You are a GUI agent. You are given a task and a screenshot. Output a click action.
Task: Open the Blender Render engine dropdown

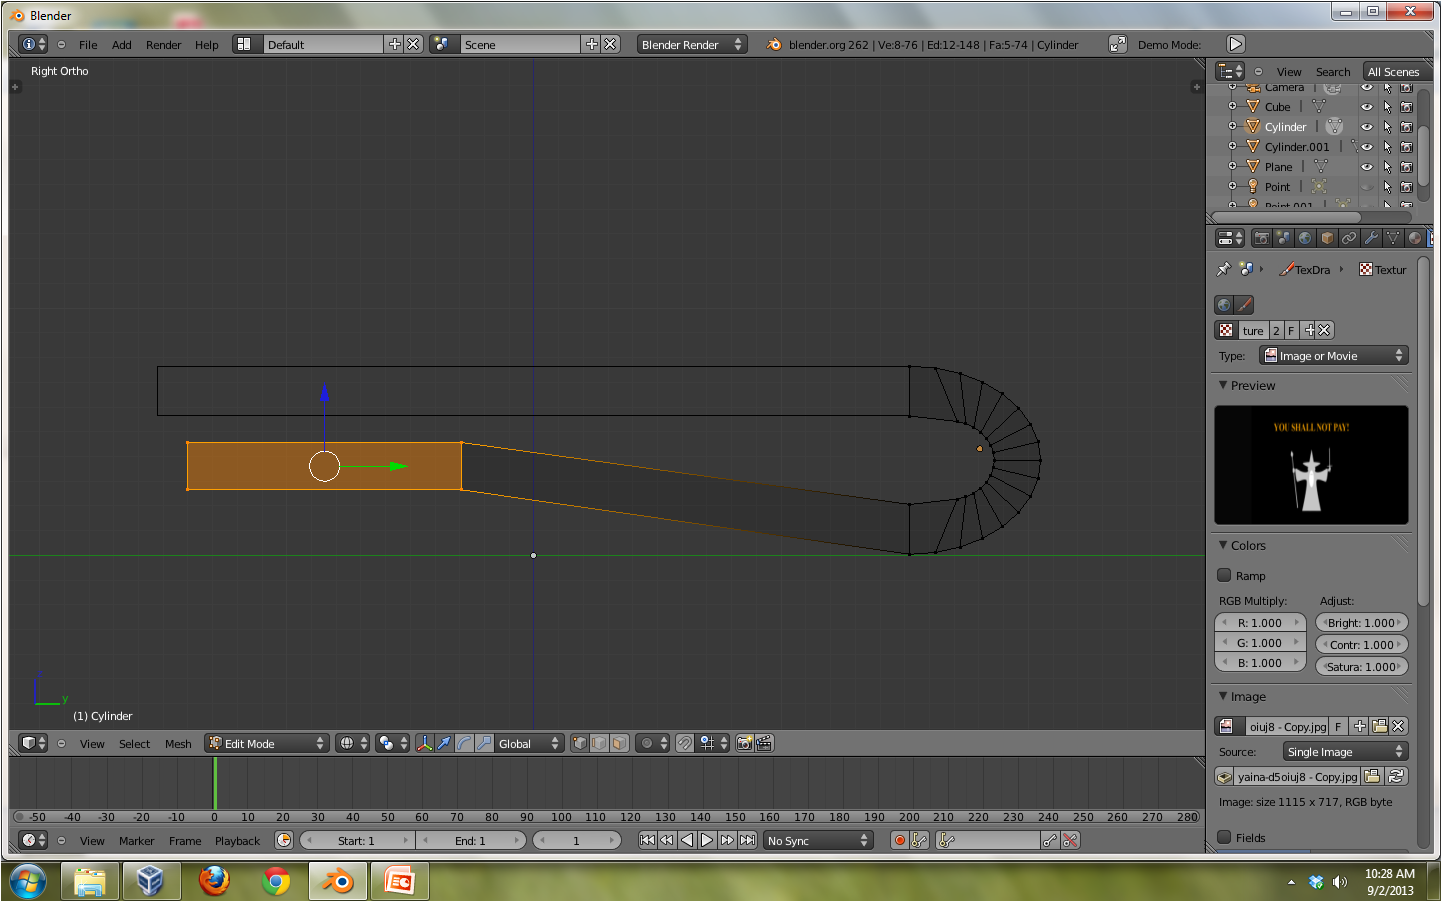[x=692, y=44]
